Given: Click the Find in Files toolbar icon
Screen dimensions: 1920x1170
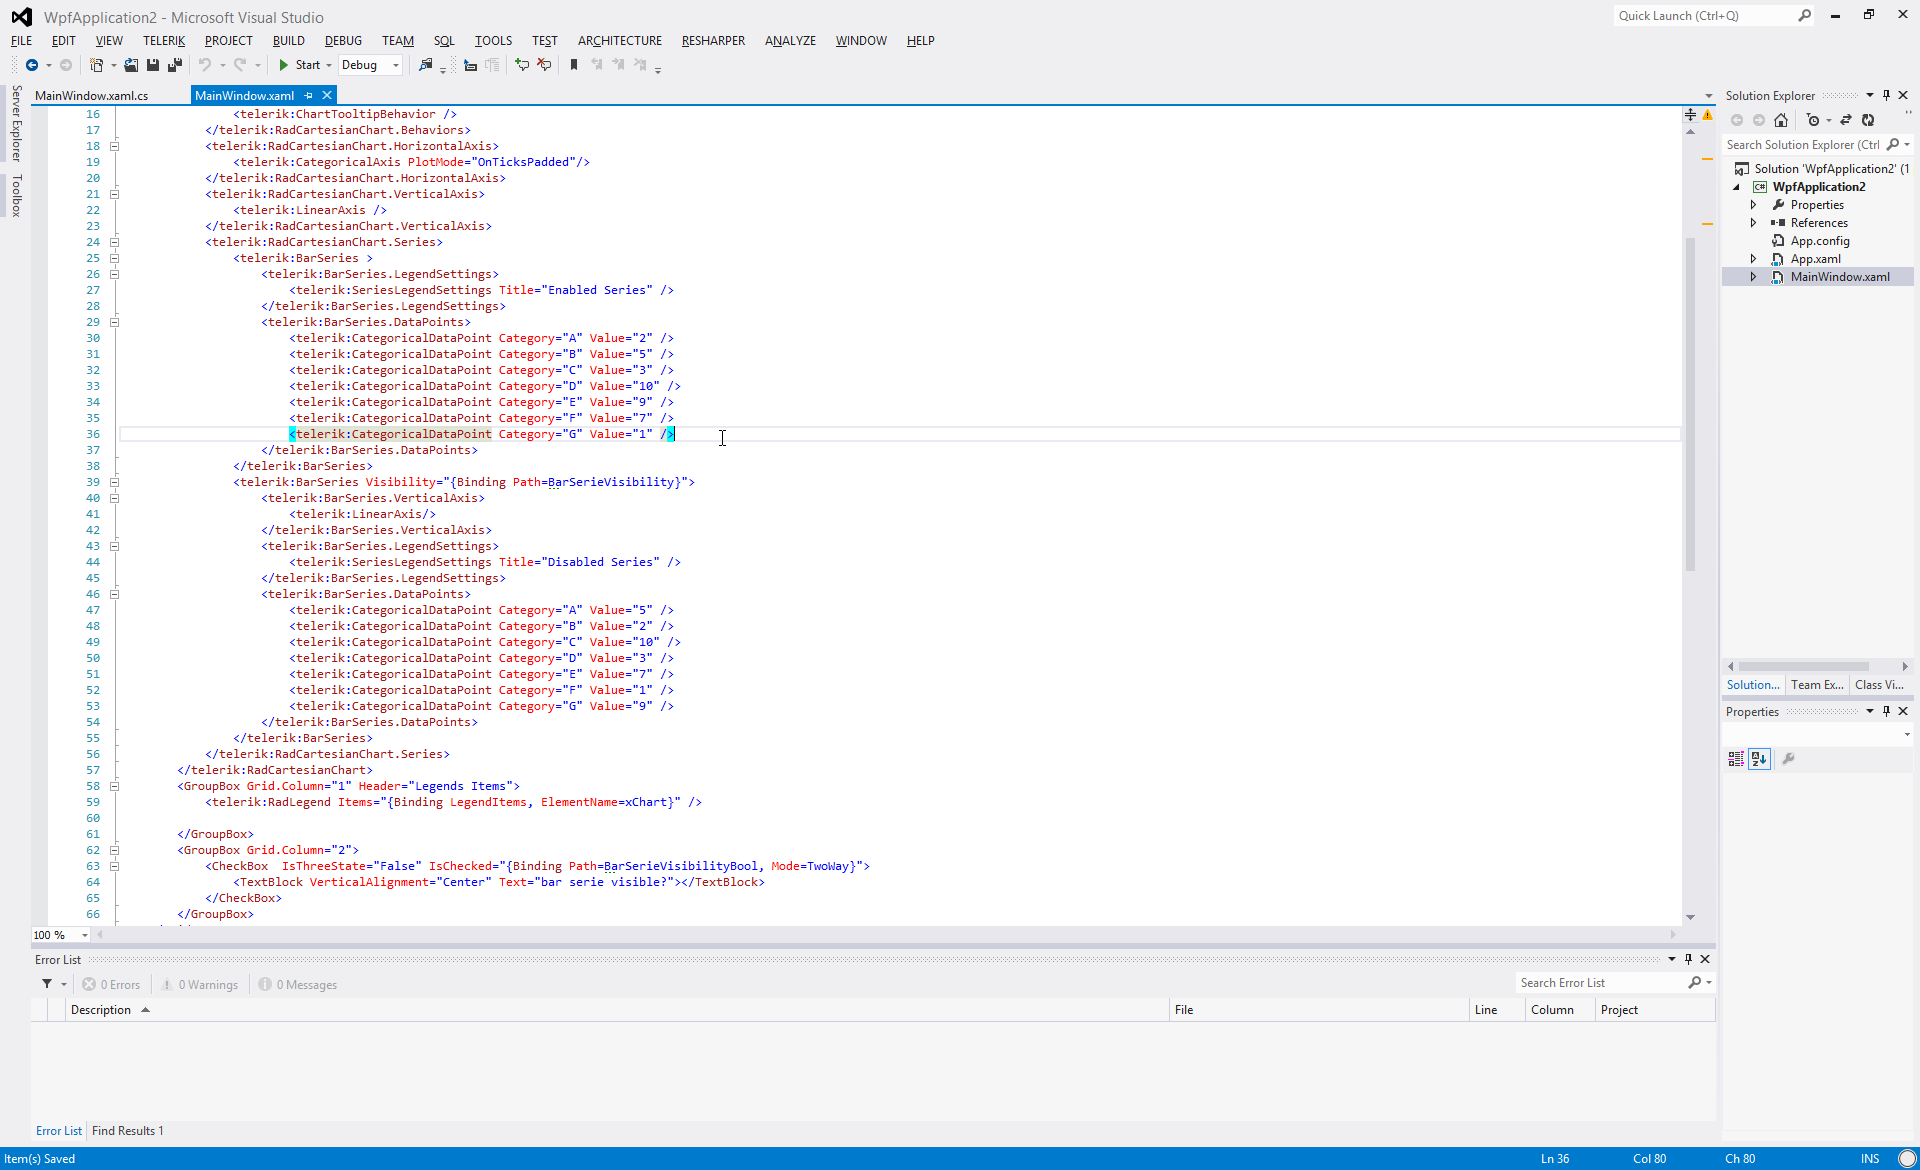Looking at the screenshot, I should coord(426,65).
